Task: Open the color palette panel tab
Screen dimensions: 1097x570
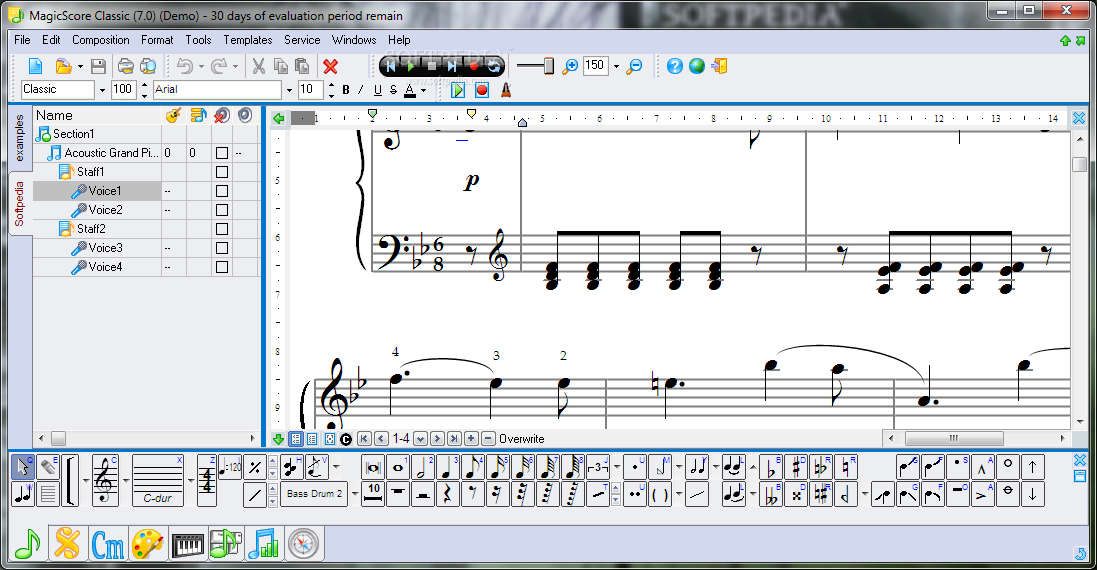Action: coord(148,544)
